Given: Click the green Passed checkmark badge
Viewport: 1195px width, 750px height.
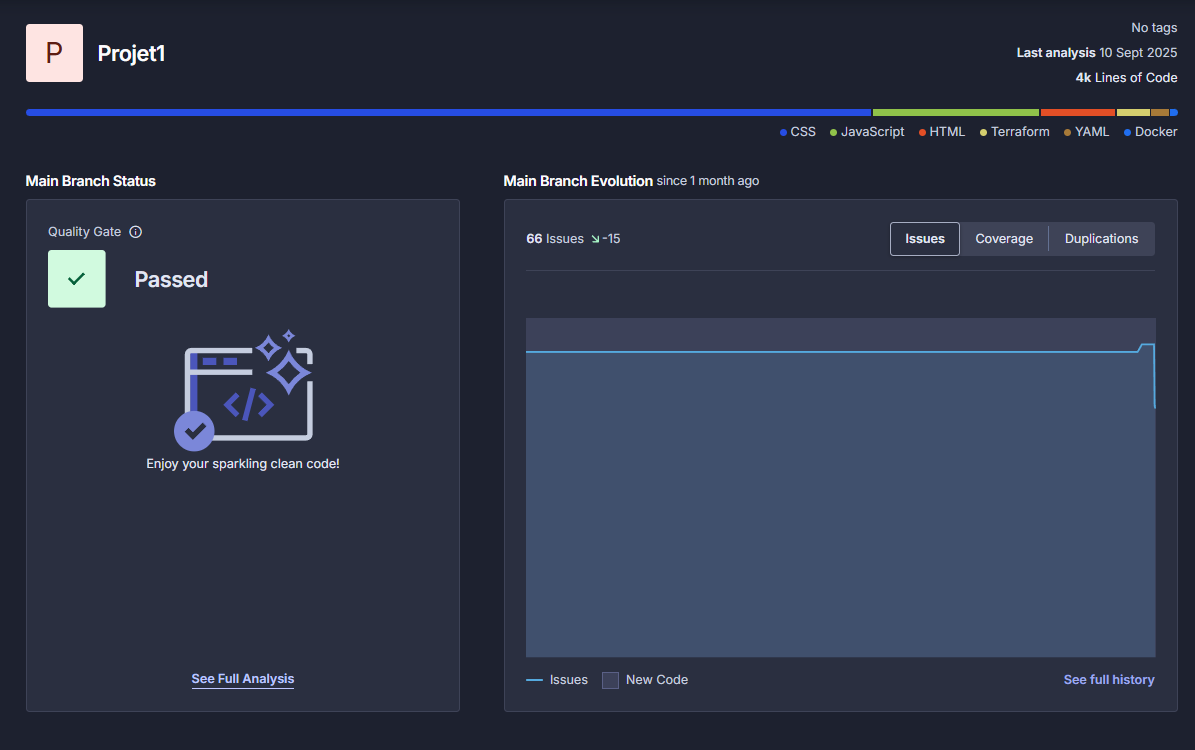Looking at the screenshot, I should tap(77, 279).
